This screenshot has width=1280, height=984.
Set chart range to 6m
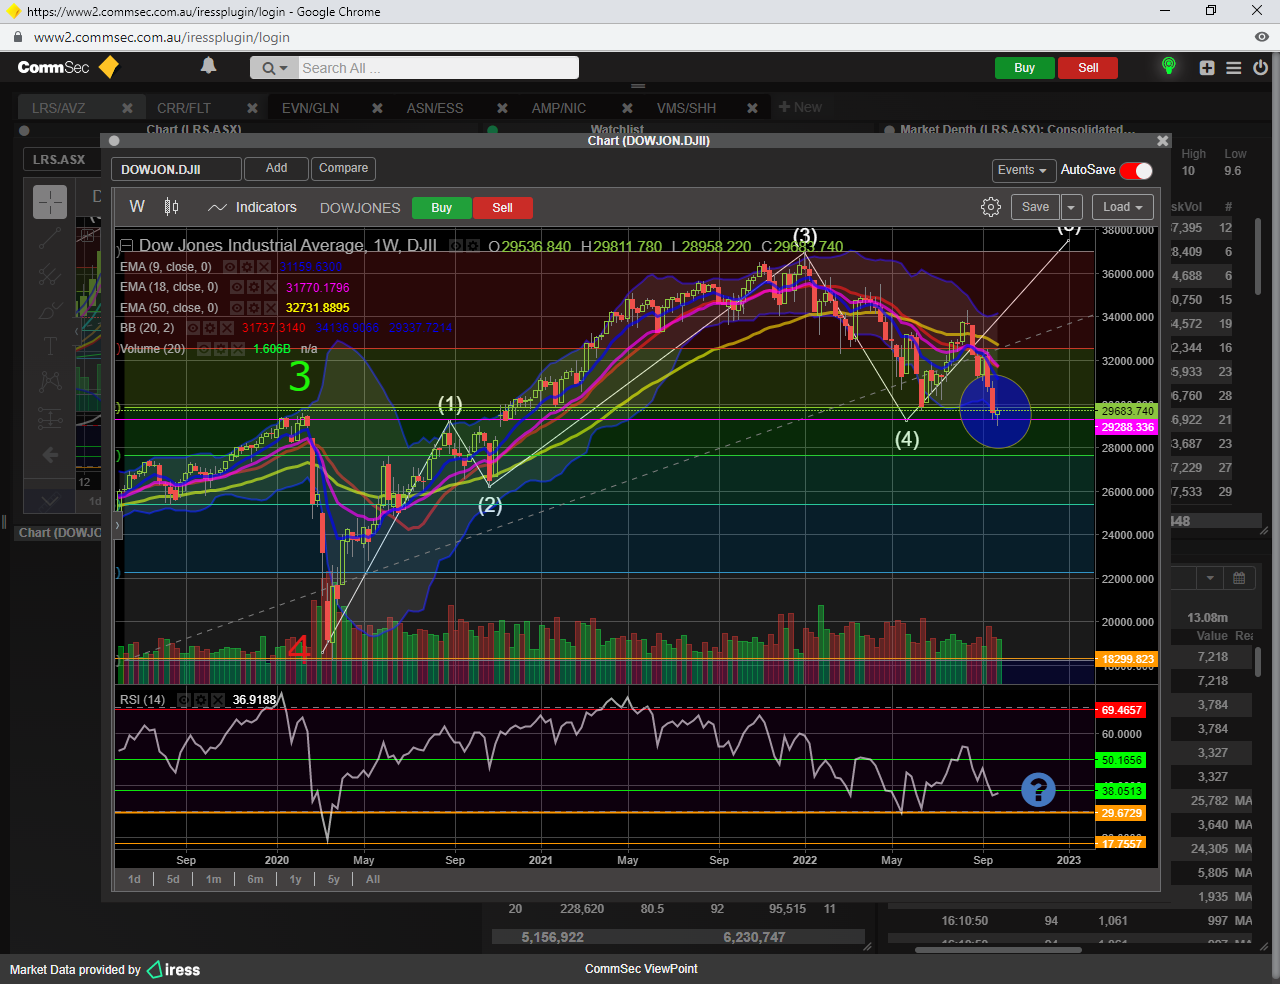256,879
